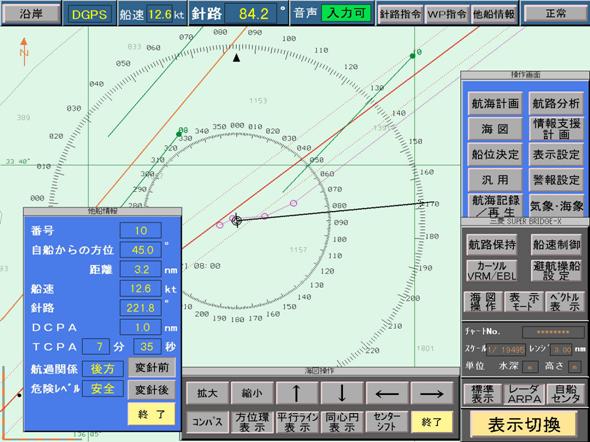Toggle 同心円表示 concentric circles
The height and width of the screenshot is (442, 590).
(342, 422)
